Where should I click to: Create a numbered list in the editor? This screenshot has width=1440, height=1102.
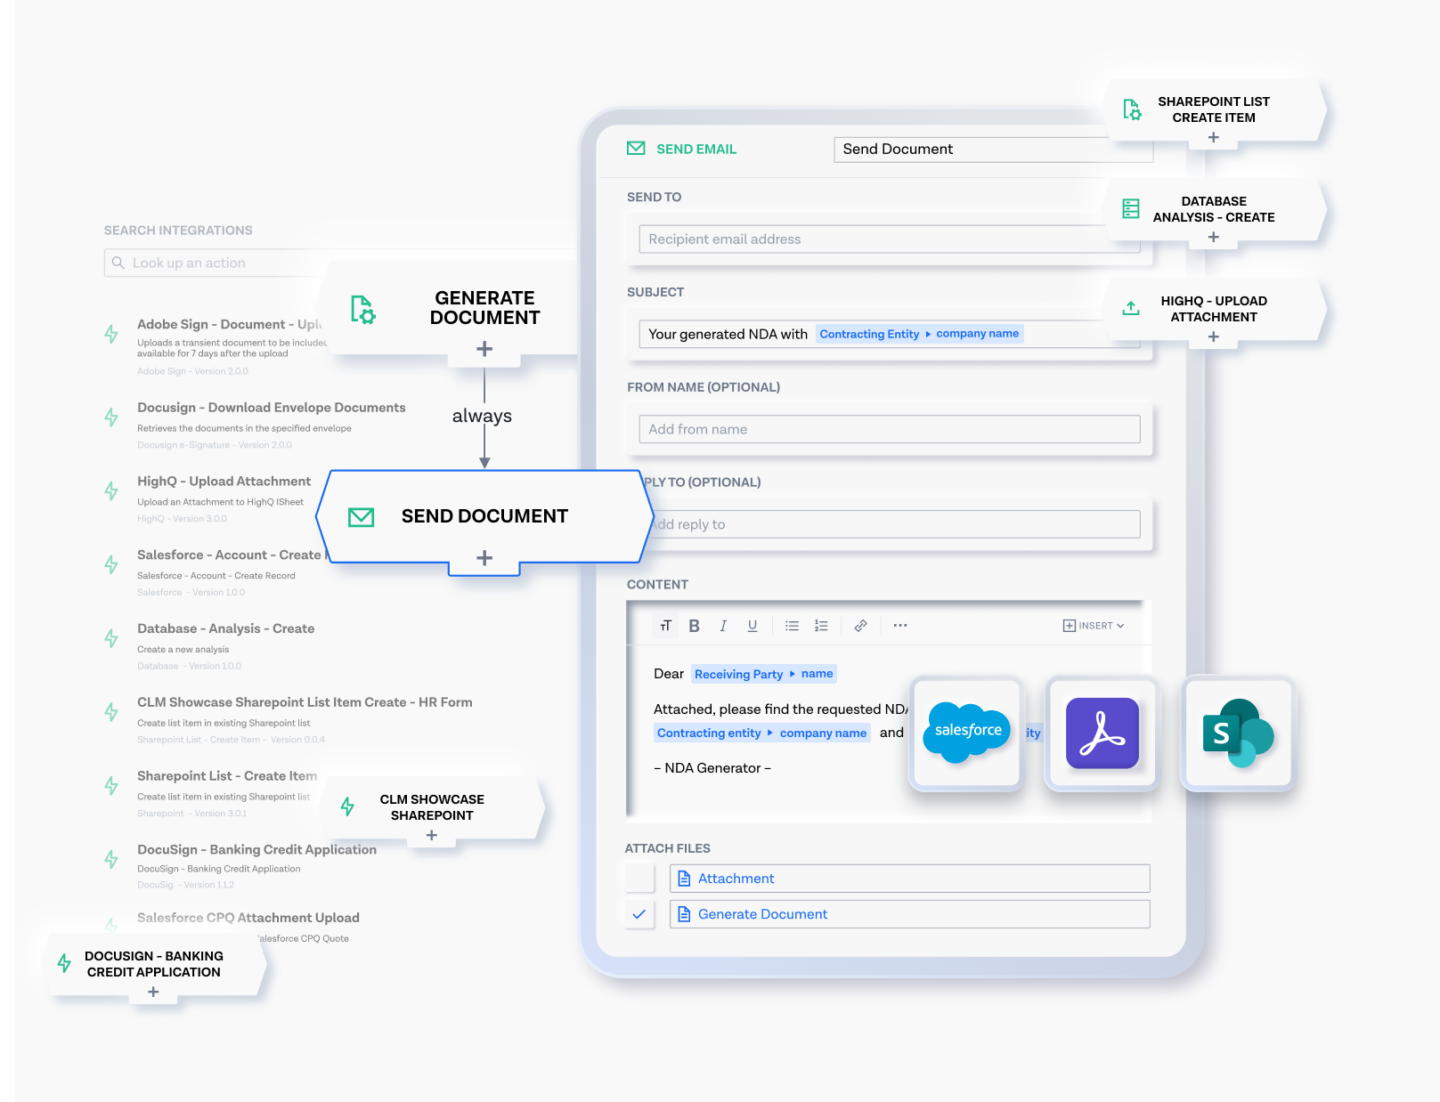point(821,625)
